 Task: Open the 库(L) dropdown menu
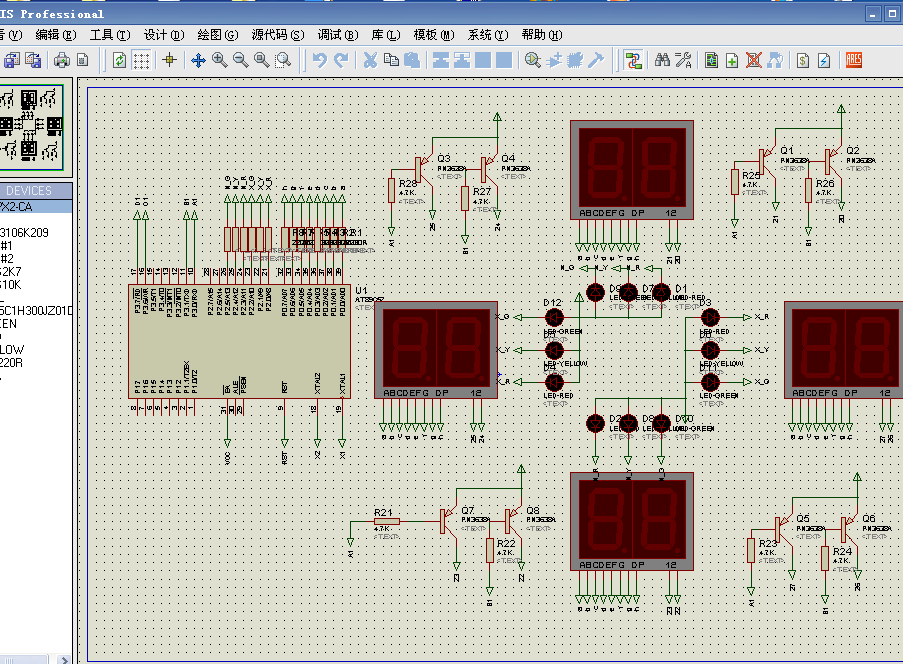385,34
